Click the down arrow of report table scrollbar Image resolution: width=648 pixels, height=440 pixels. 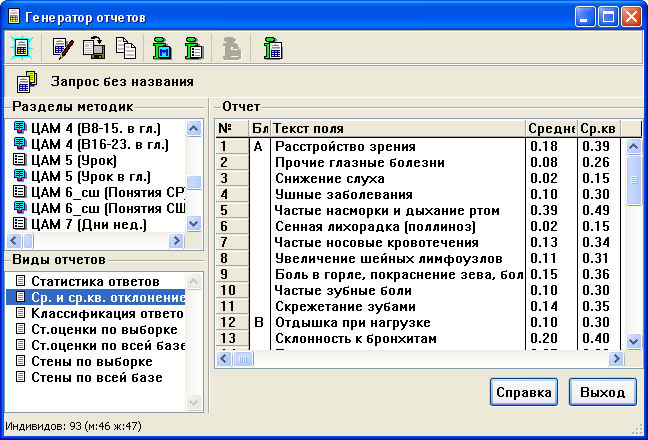pyautogui.click(x=634, y=342)
